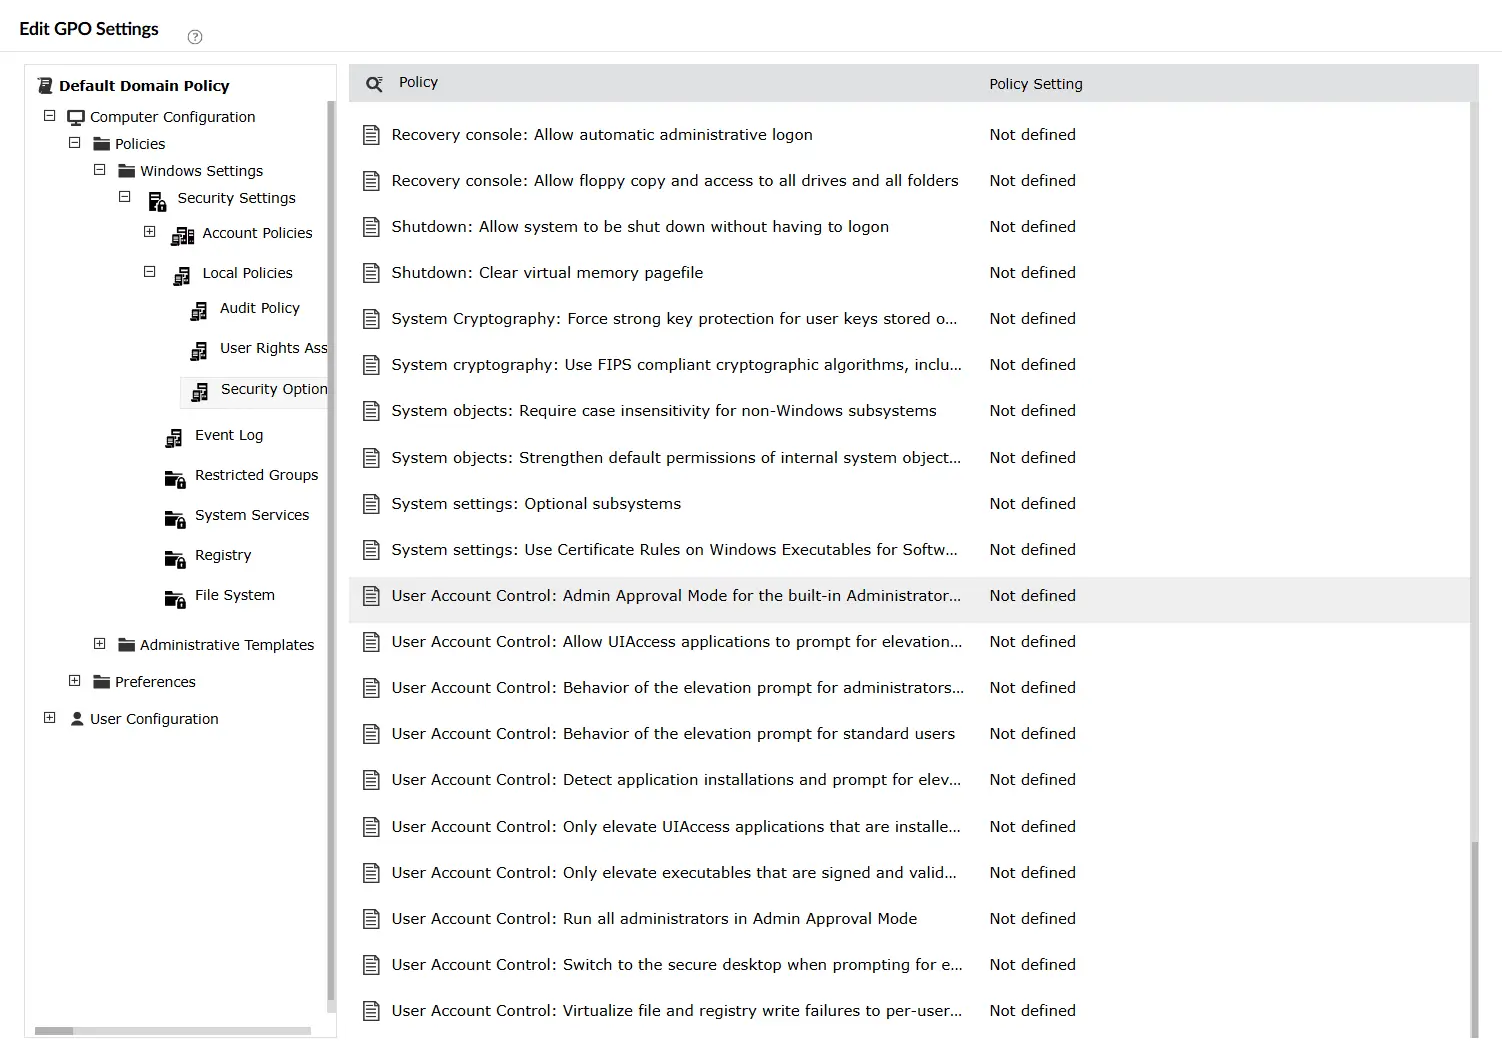Open the Registry tree item
Image resolution: width=1502 pixels, height=1041 pixels.
(x=223, y=555)
